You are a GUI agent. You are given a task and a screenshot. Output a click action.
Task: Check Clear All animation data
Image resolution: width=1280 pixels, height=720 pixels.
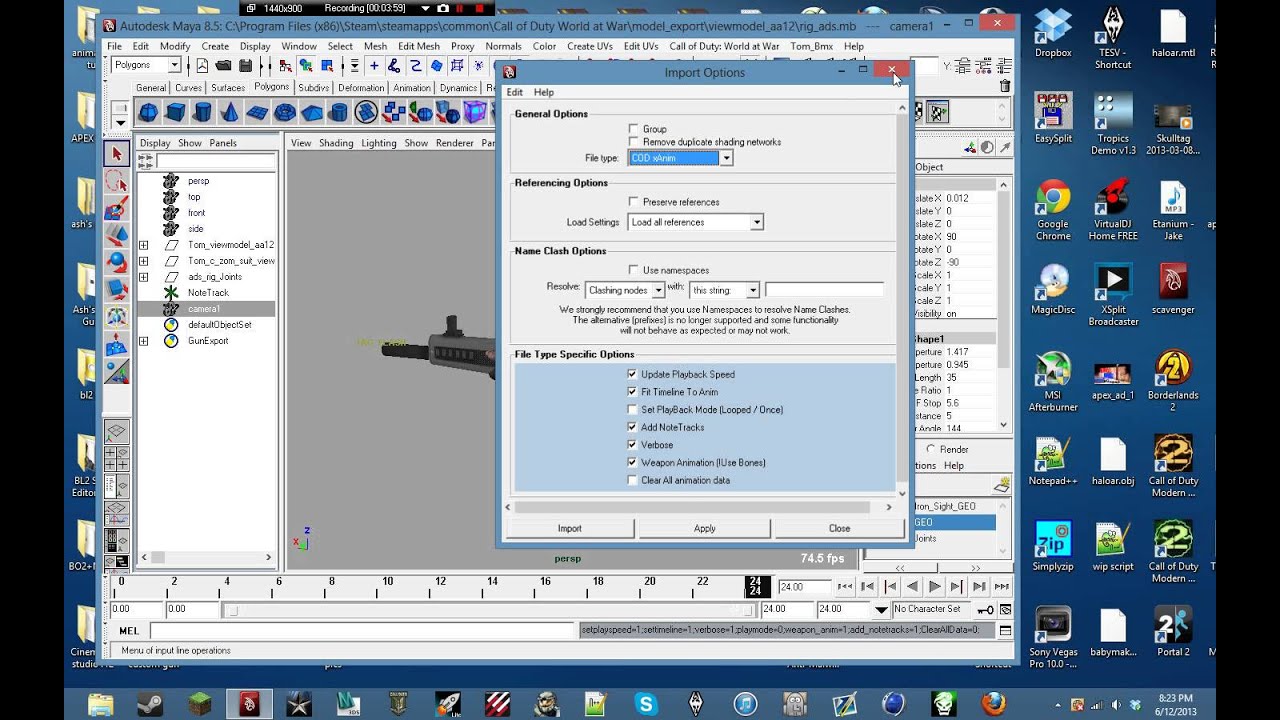pyautogui.click(x=632, y=480)
